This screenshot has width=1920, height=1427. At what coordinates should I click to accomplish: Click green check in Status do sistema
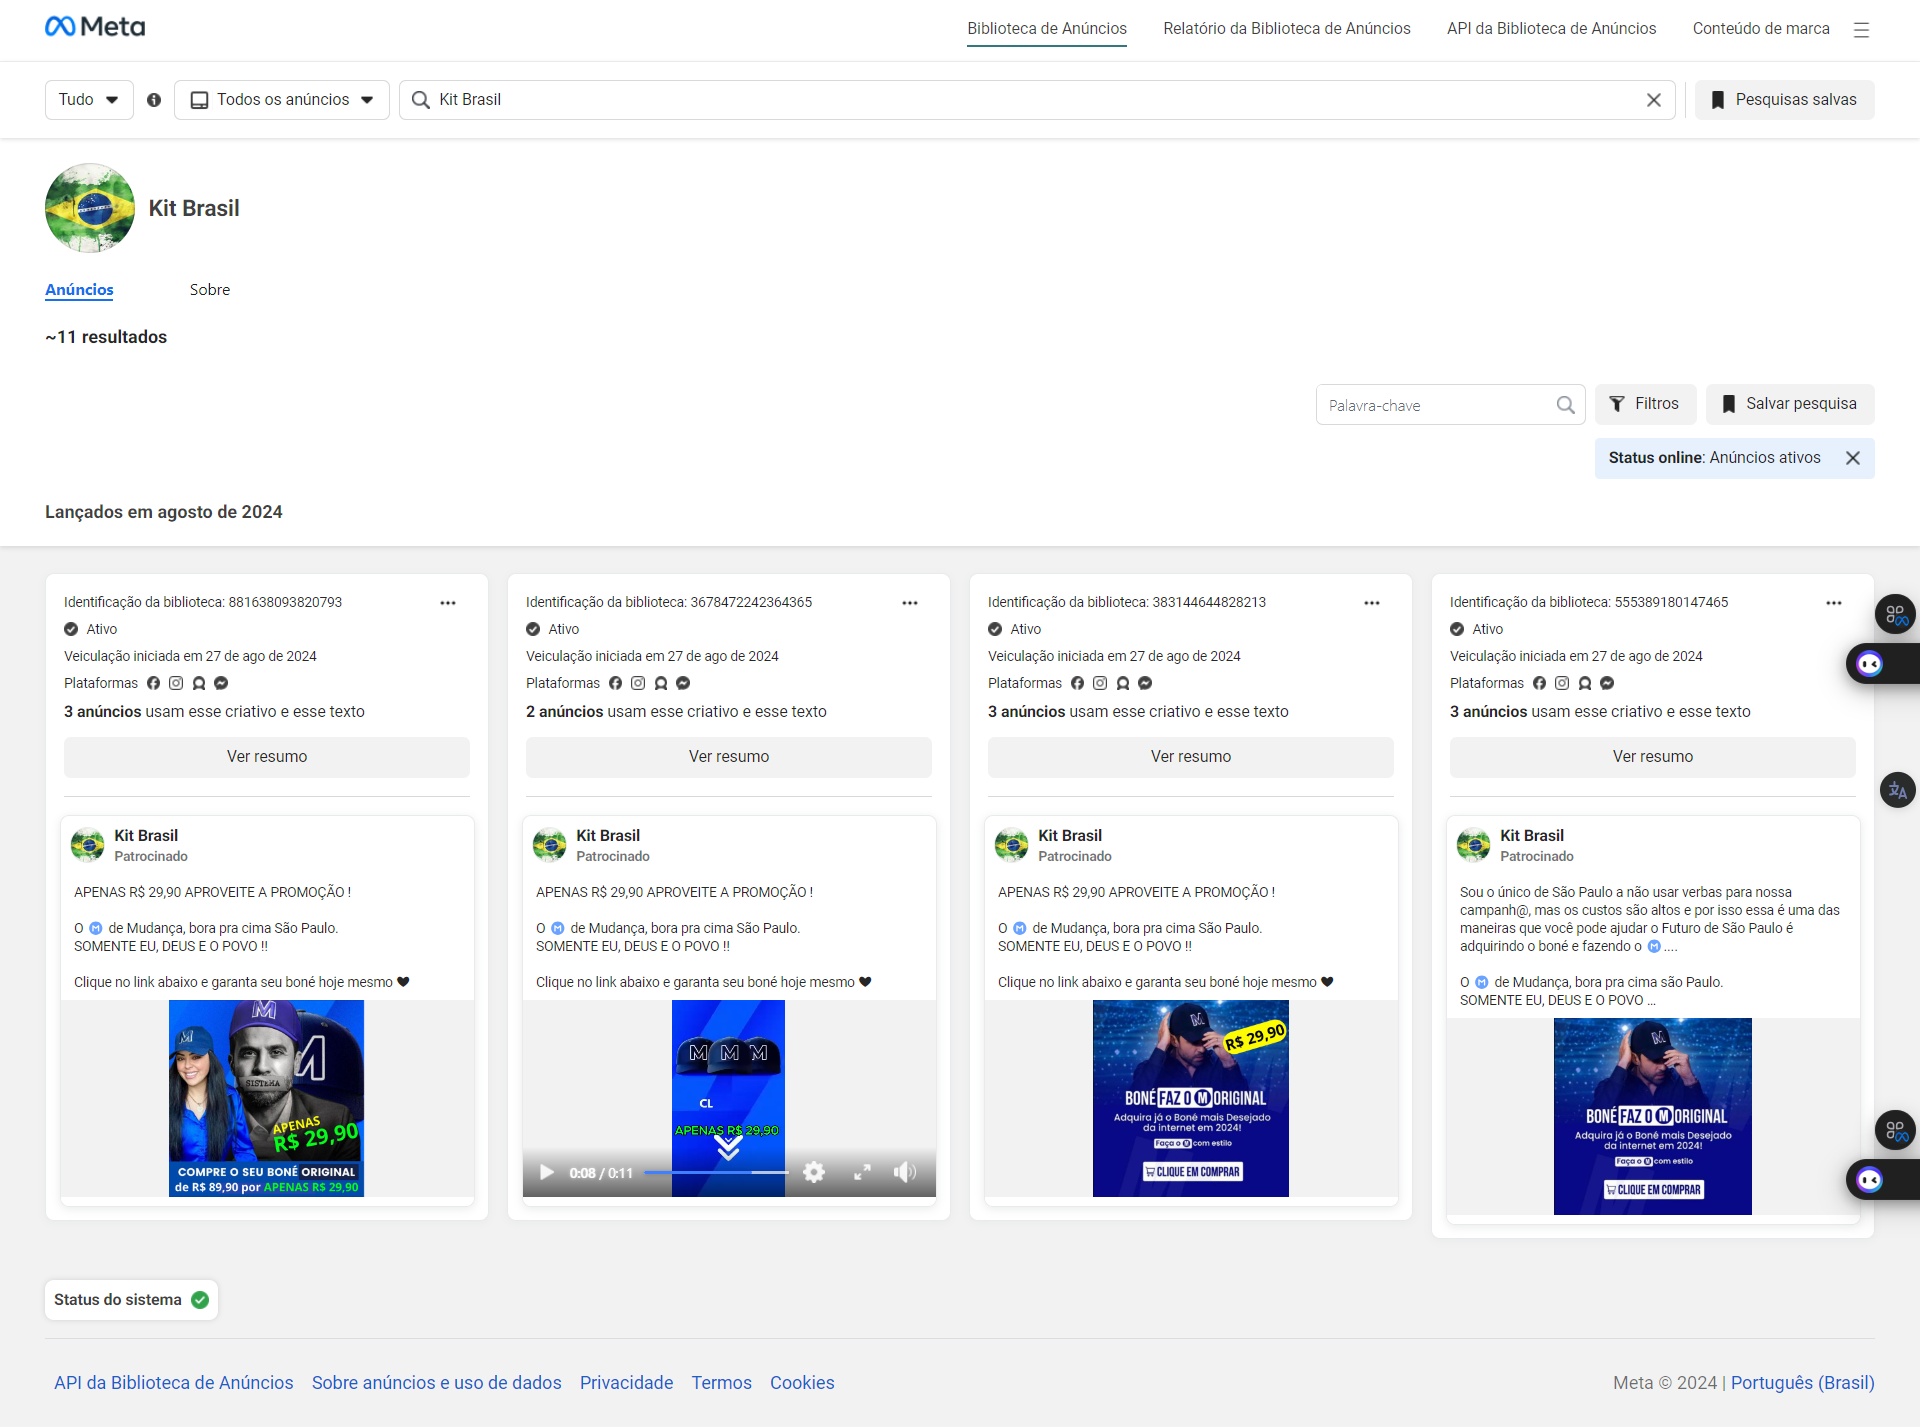tap(200, 1300)
